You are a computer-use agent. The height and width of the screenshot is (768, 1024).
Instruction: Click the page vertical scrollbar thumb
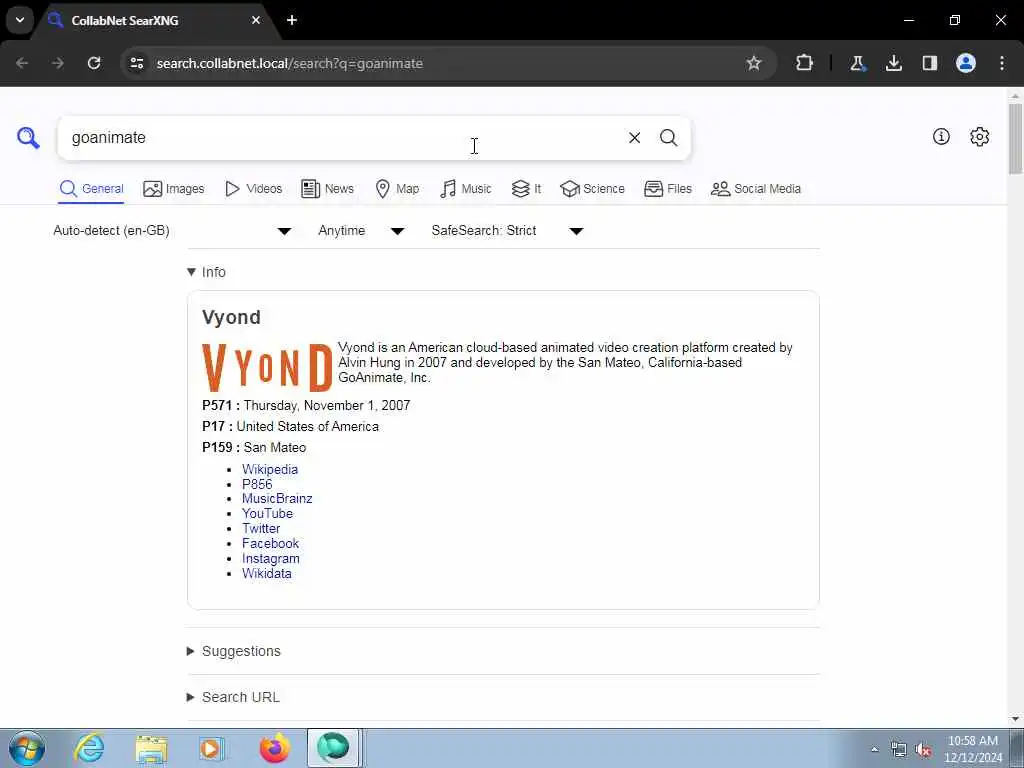click(x=1015, y=138)
